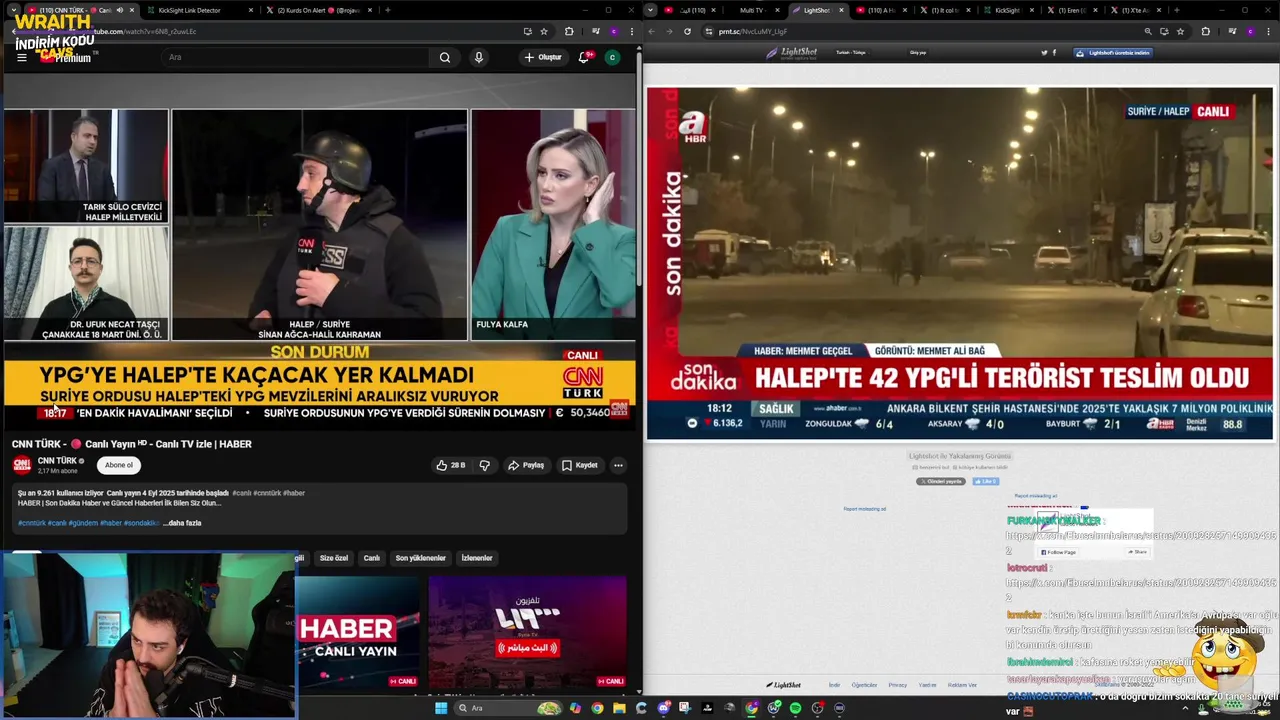
Task: Open YouTube account avatar menu
Action: pyautogui.click(x=612, y=57)
